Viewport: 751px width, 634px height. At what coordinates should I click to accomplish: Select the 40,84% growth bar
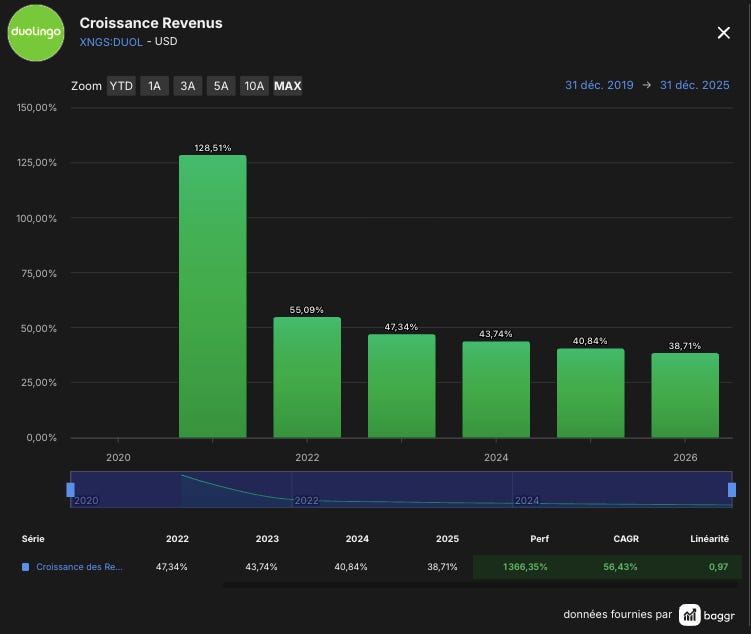[591, 393]
